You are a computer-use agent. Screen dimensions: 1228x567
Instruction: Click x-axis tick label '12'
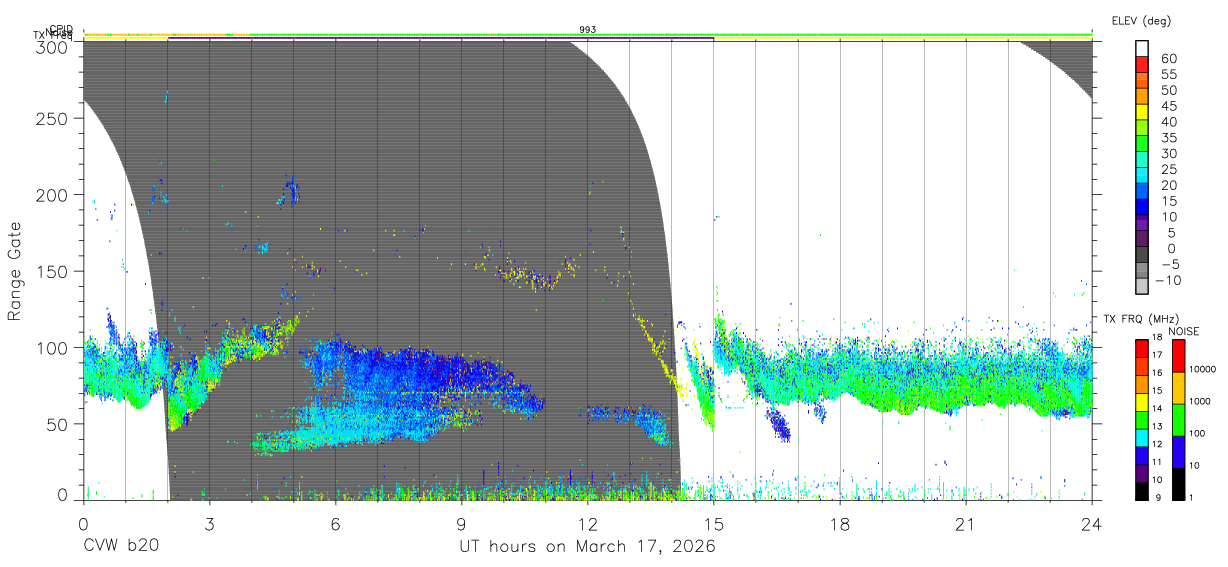click(x=588, y=524)
